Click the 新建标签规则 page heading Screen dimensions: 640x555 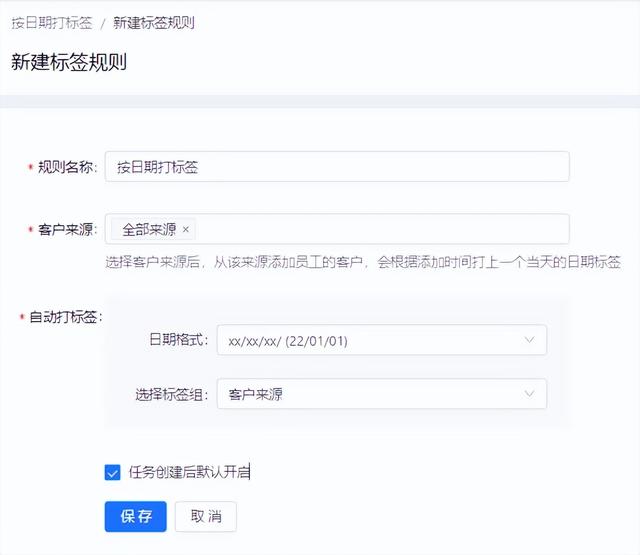coord(68,62)
